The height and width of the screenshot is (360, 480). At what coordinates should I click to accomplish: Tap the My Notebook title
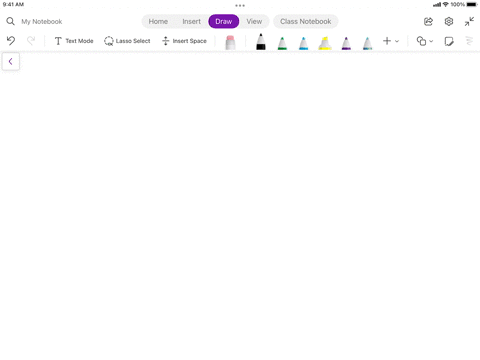coord(42,22)
